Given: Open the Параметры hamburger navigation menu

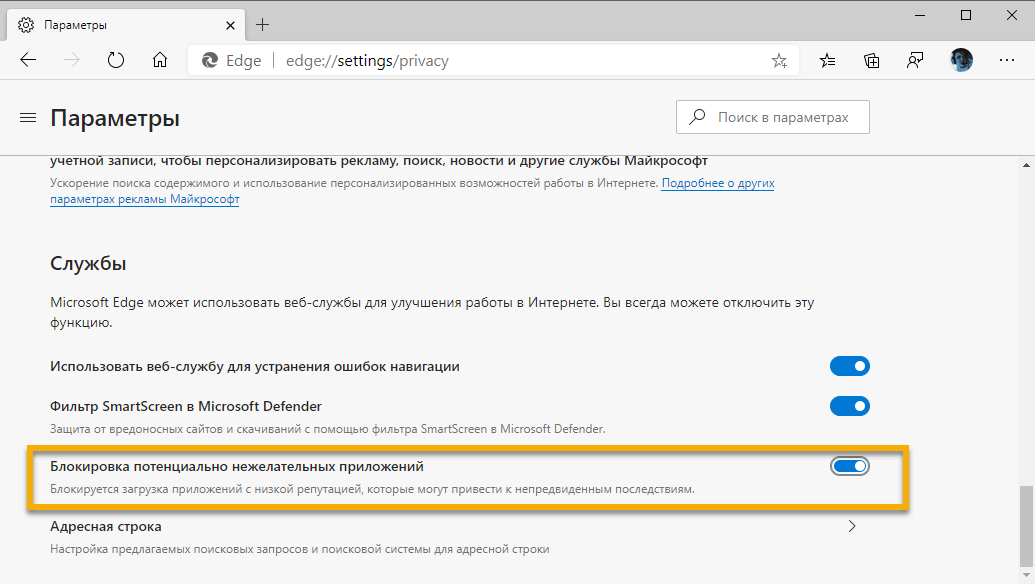Looking at the screenshot, I should point(28,118).
